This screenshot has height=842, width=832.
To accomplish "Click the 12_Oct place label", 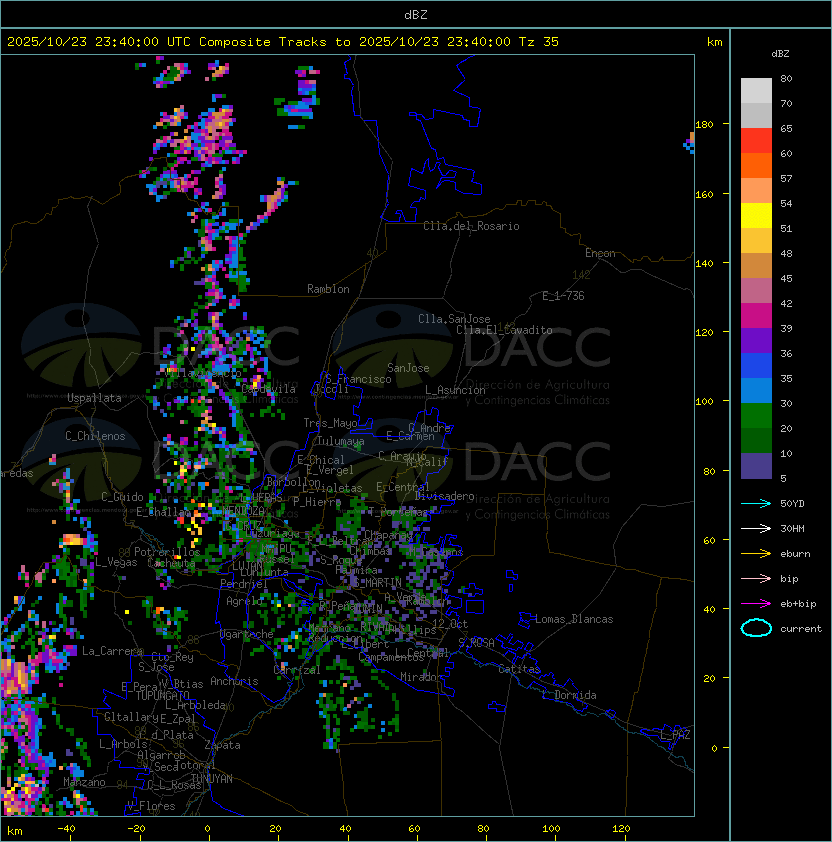I will pyautogui.click(x=450, y=624).
